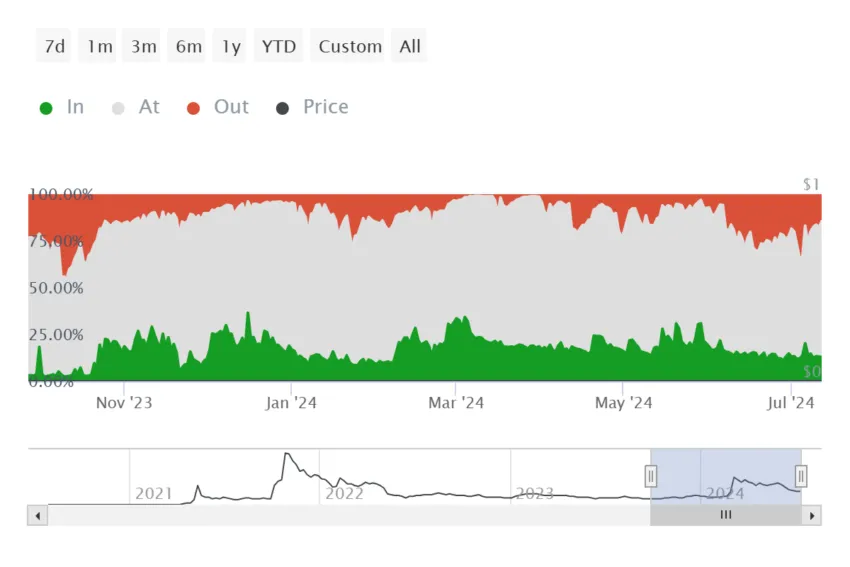850x567 pixels.
Task: Show year-to-date with YTD button
Action: pyautogui.click(x=279, y=46)
